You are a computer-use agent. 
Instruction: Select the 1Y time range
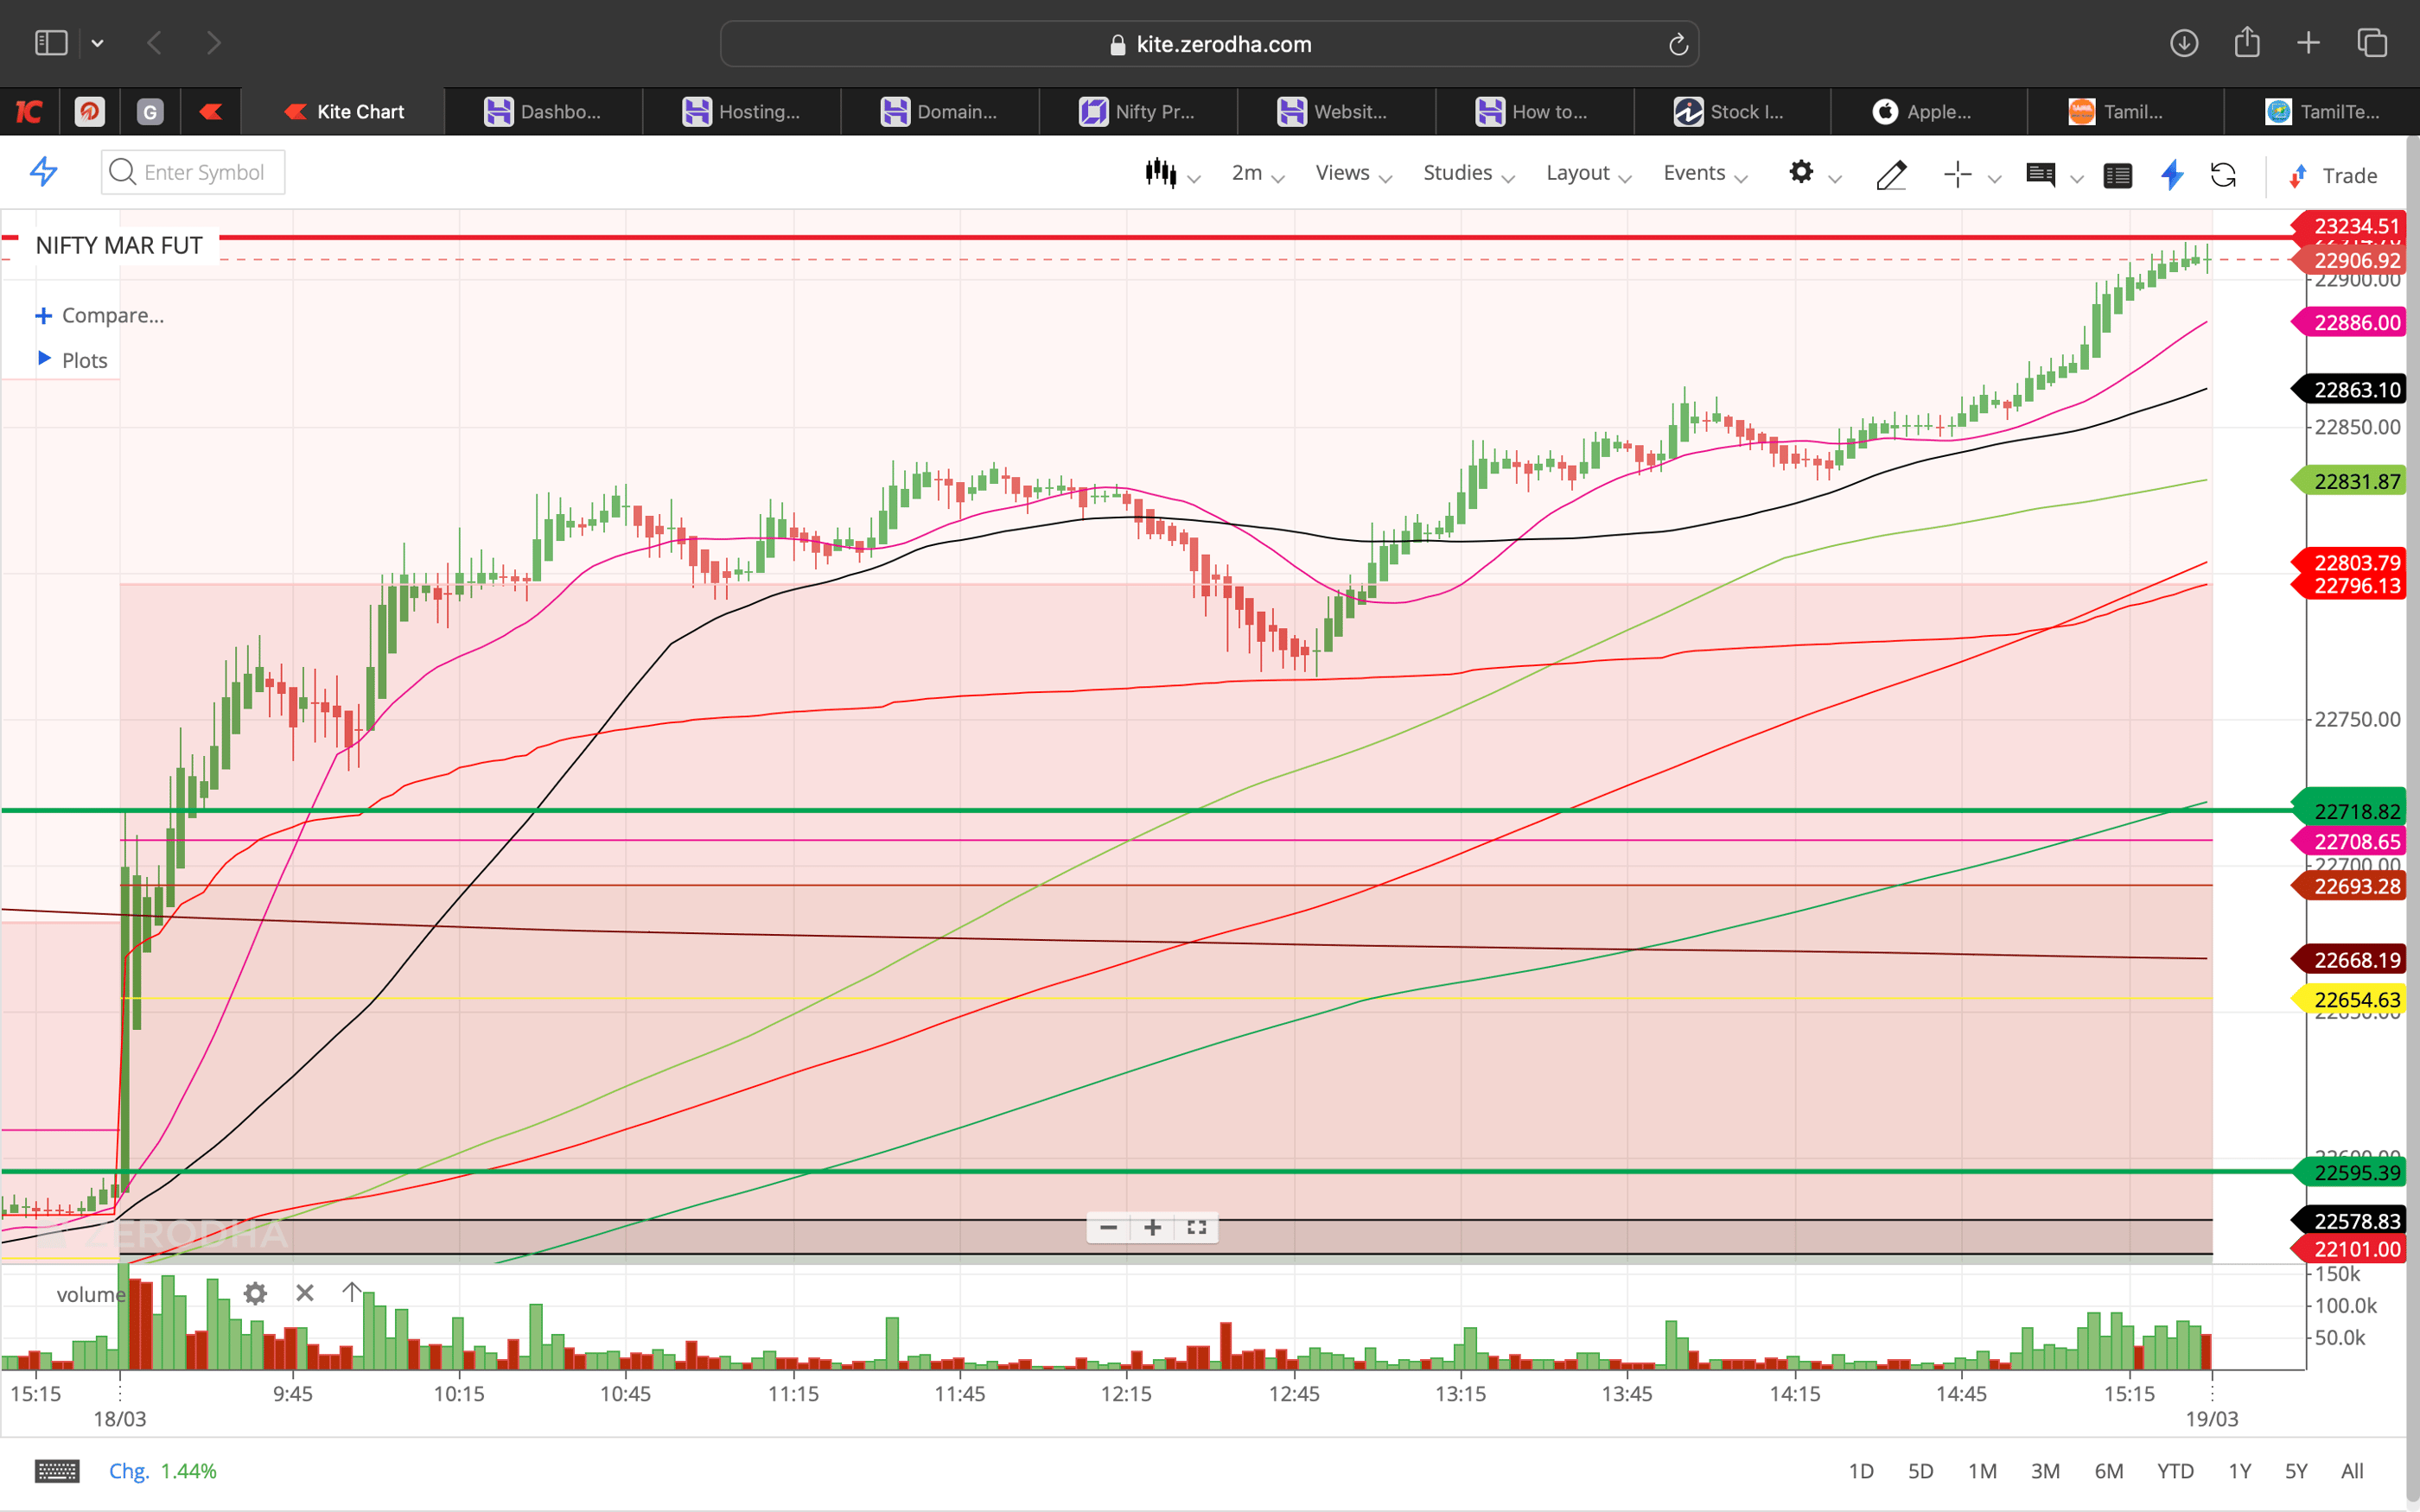(2240, 1470)
